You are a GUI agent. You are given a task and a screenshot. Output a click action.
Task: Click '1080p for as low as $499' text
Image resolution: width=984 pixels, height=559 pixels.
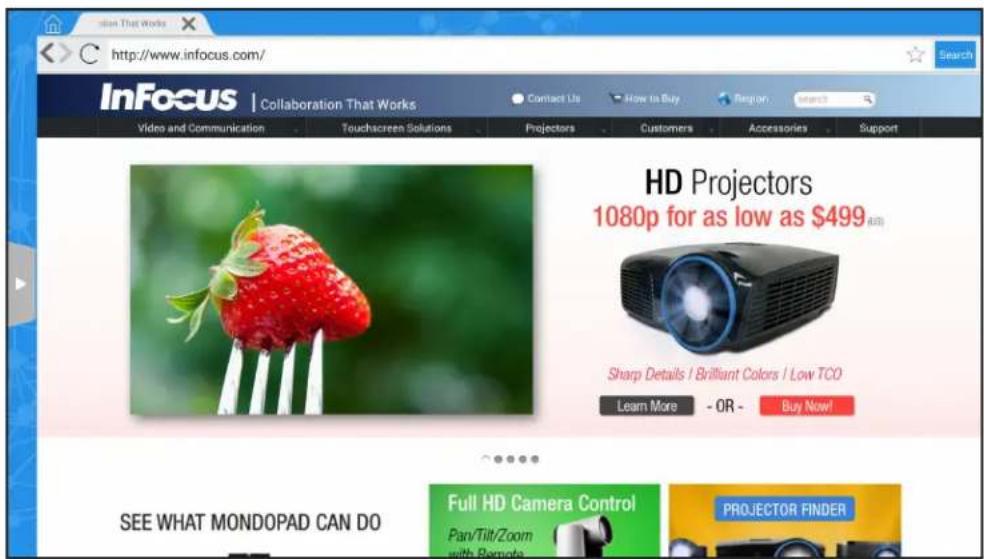[x=729, y=216]
